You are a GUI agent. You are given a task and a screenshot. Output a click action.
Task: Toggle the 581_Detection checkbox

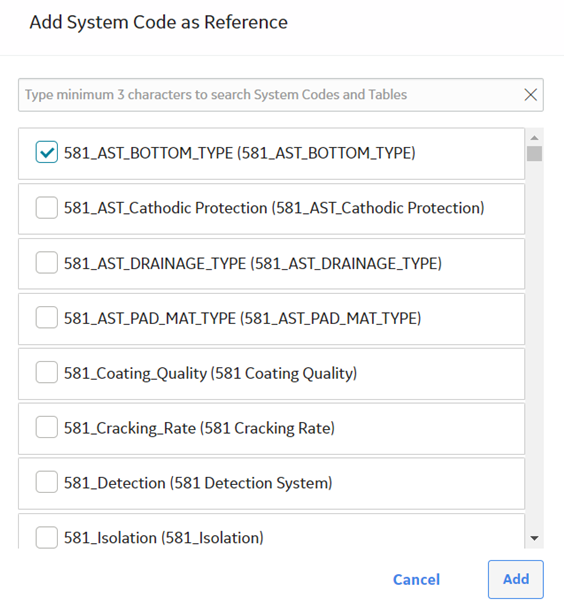point(47,482)
